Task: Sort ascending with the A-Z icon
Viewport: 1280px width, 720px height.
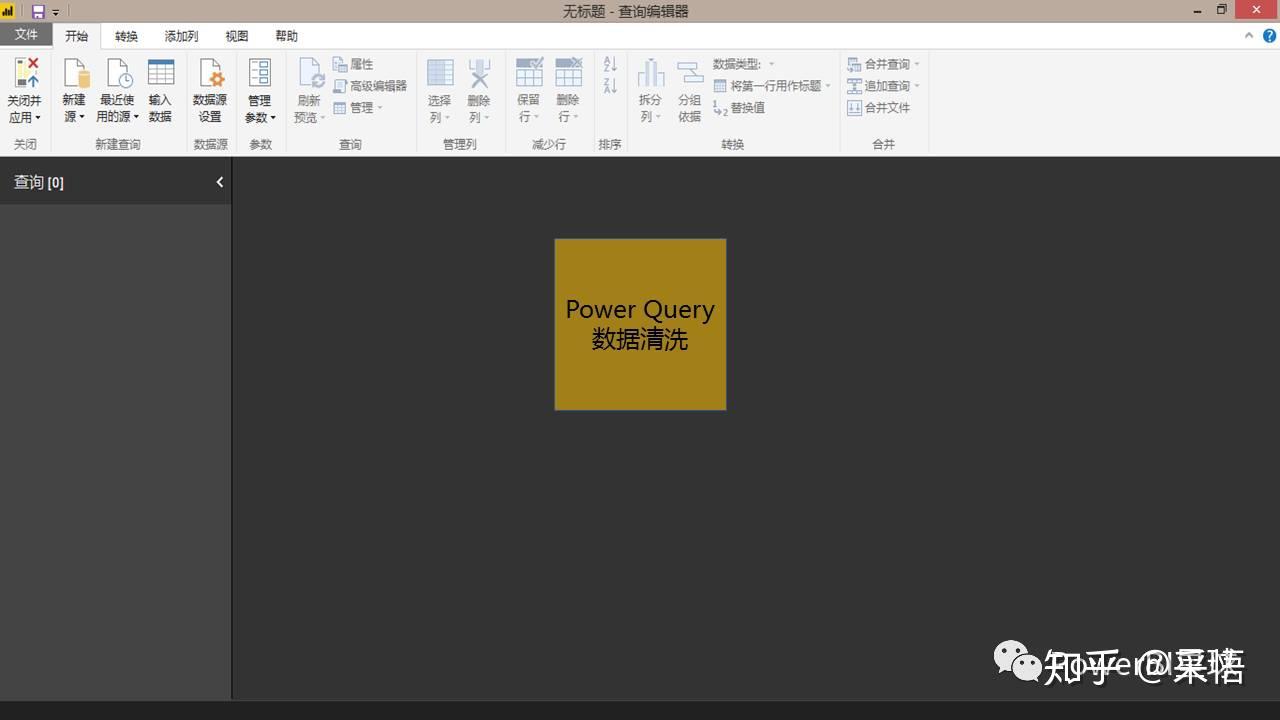Action: [610, 64]
